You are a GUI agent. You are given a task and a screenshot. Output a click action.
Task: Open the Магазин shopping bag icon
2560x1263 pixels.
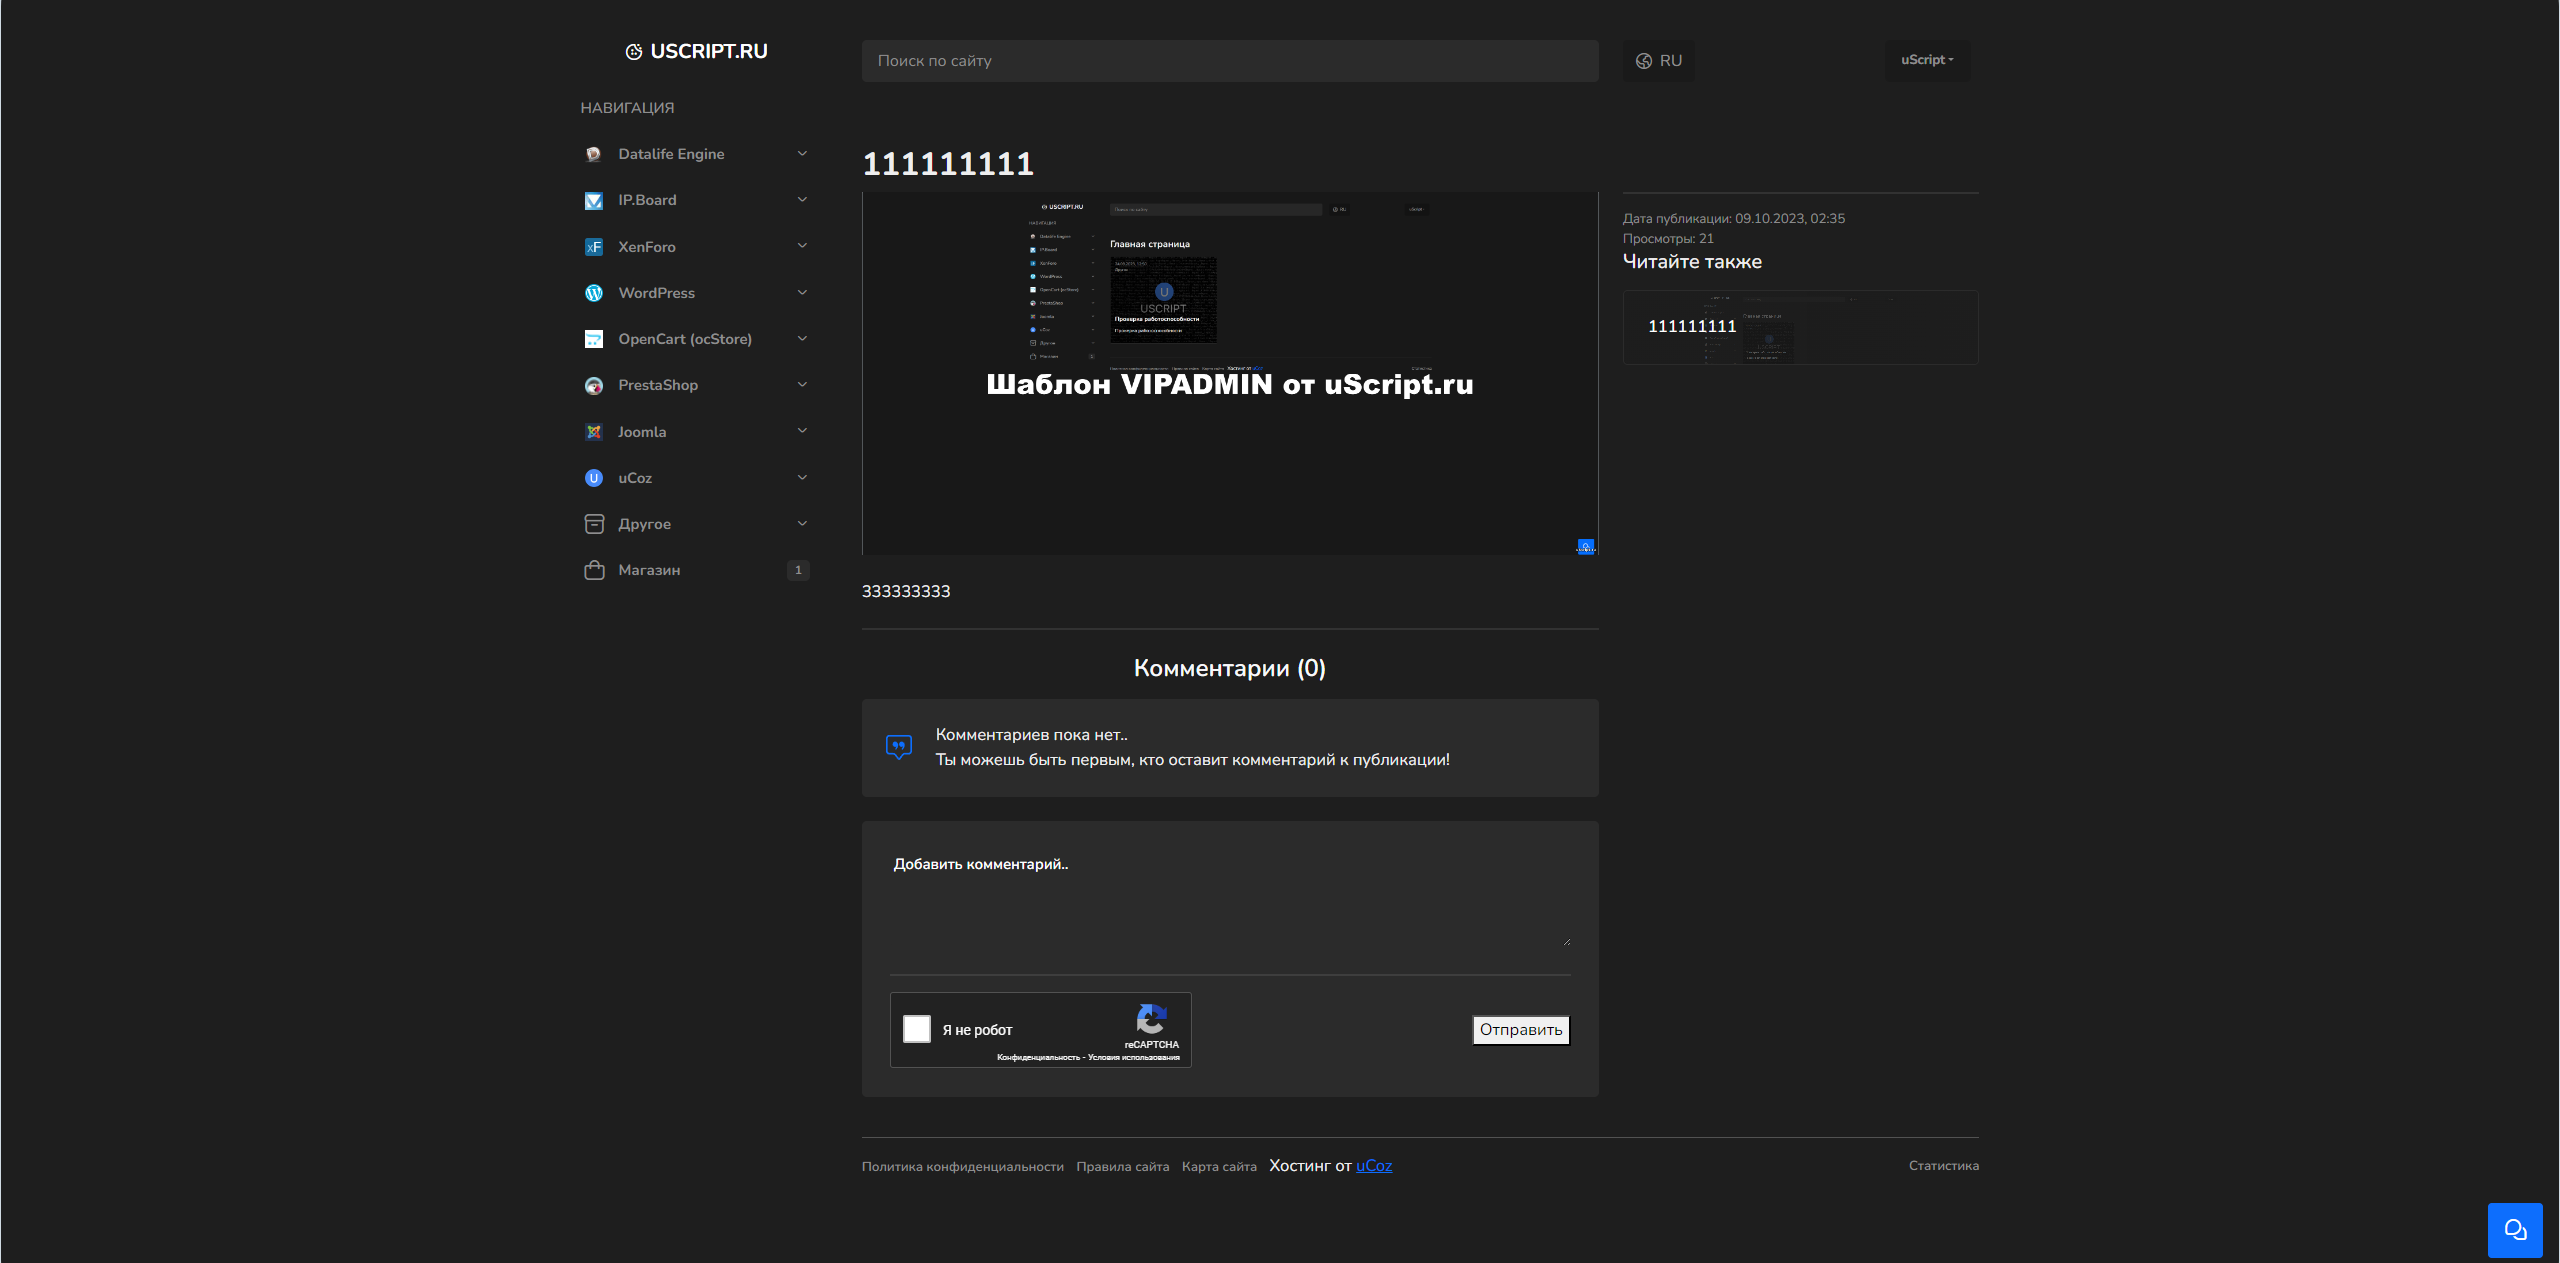pyautogui.click(x=594, y=570)
